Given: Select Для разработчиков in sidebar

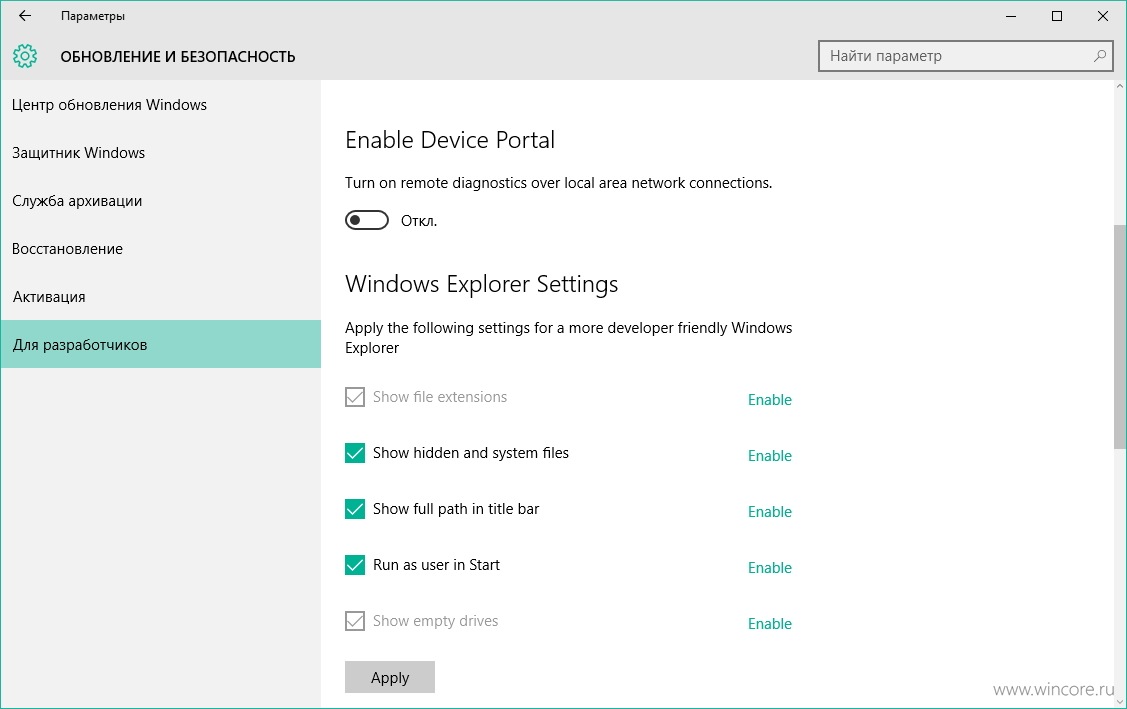Looking at the screenshot, I should (x=160, y=344).
